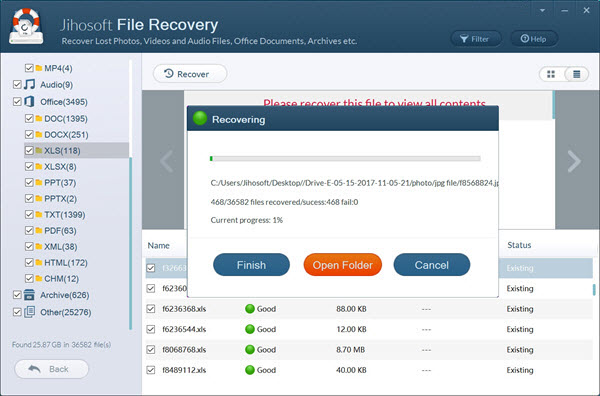The width and height of the screenshot is (600, 396).
Task: Toggle the DOC(1395) checkbox
Action: click(29, 119)
